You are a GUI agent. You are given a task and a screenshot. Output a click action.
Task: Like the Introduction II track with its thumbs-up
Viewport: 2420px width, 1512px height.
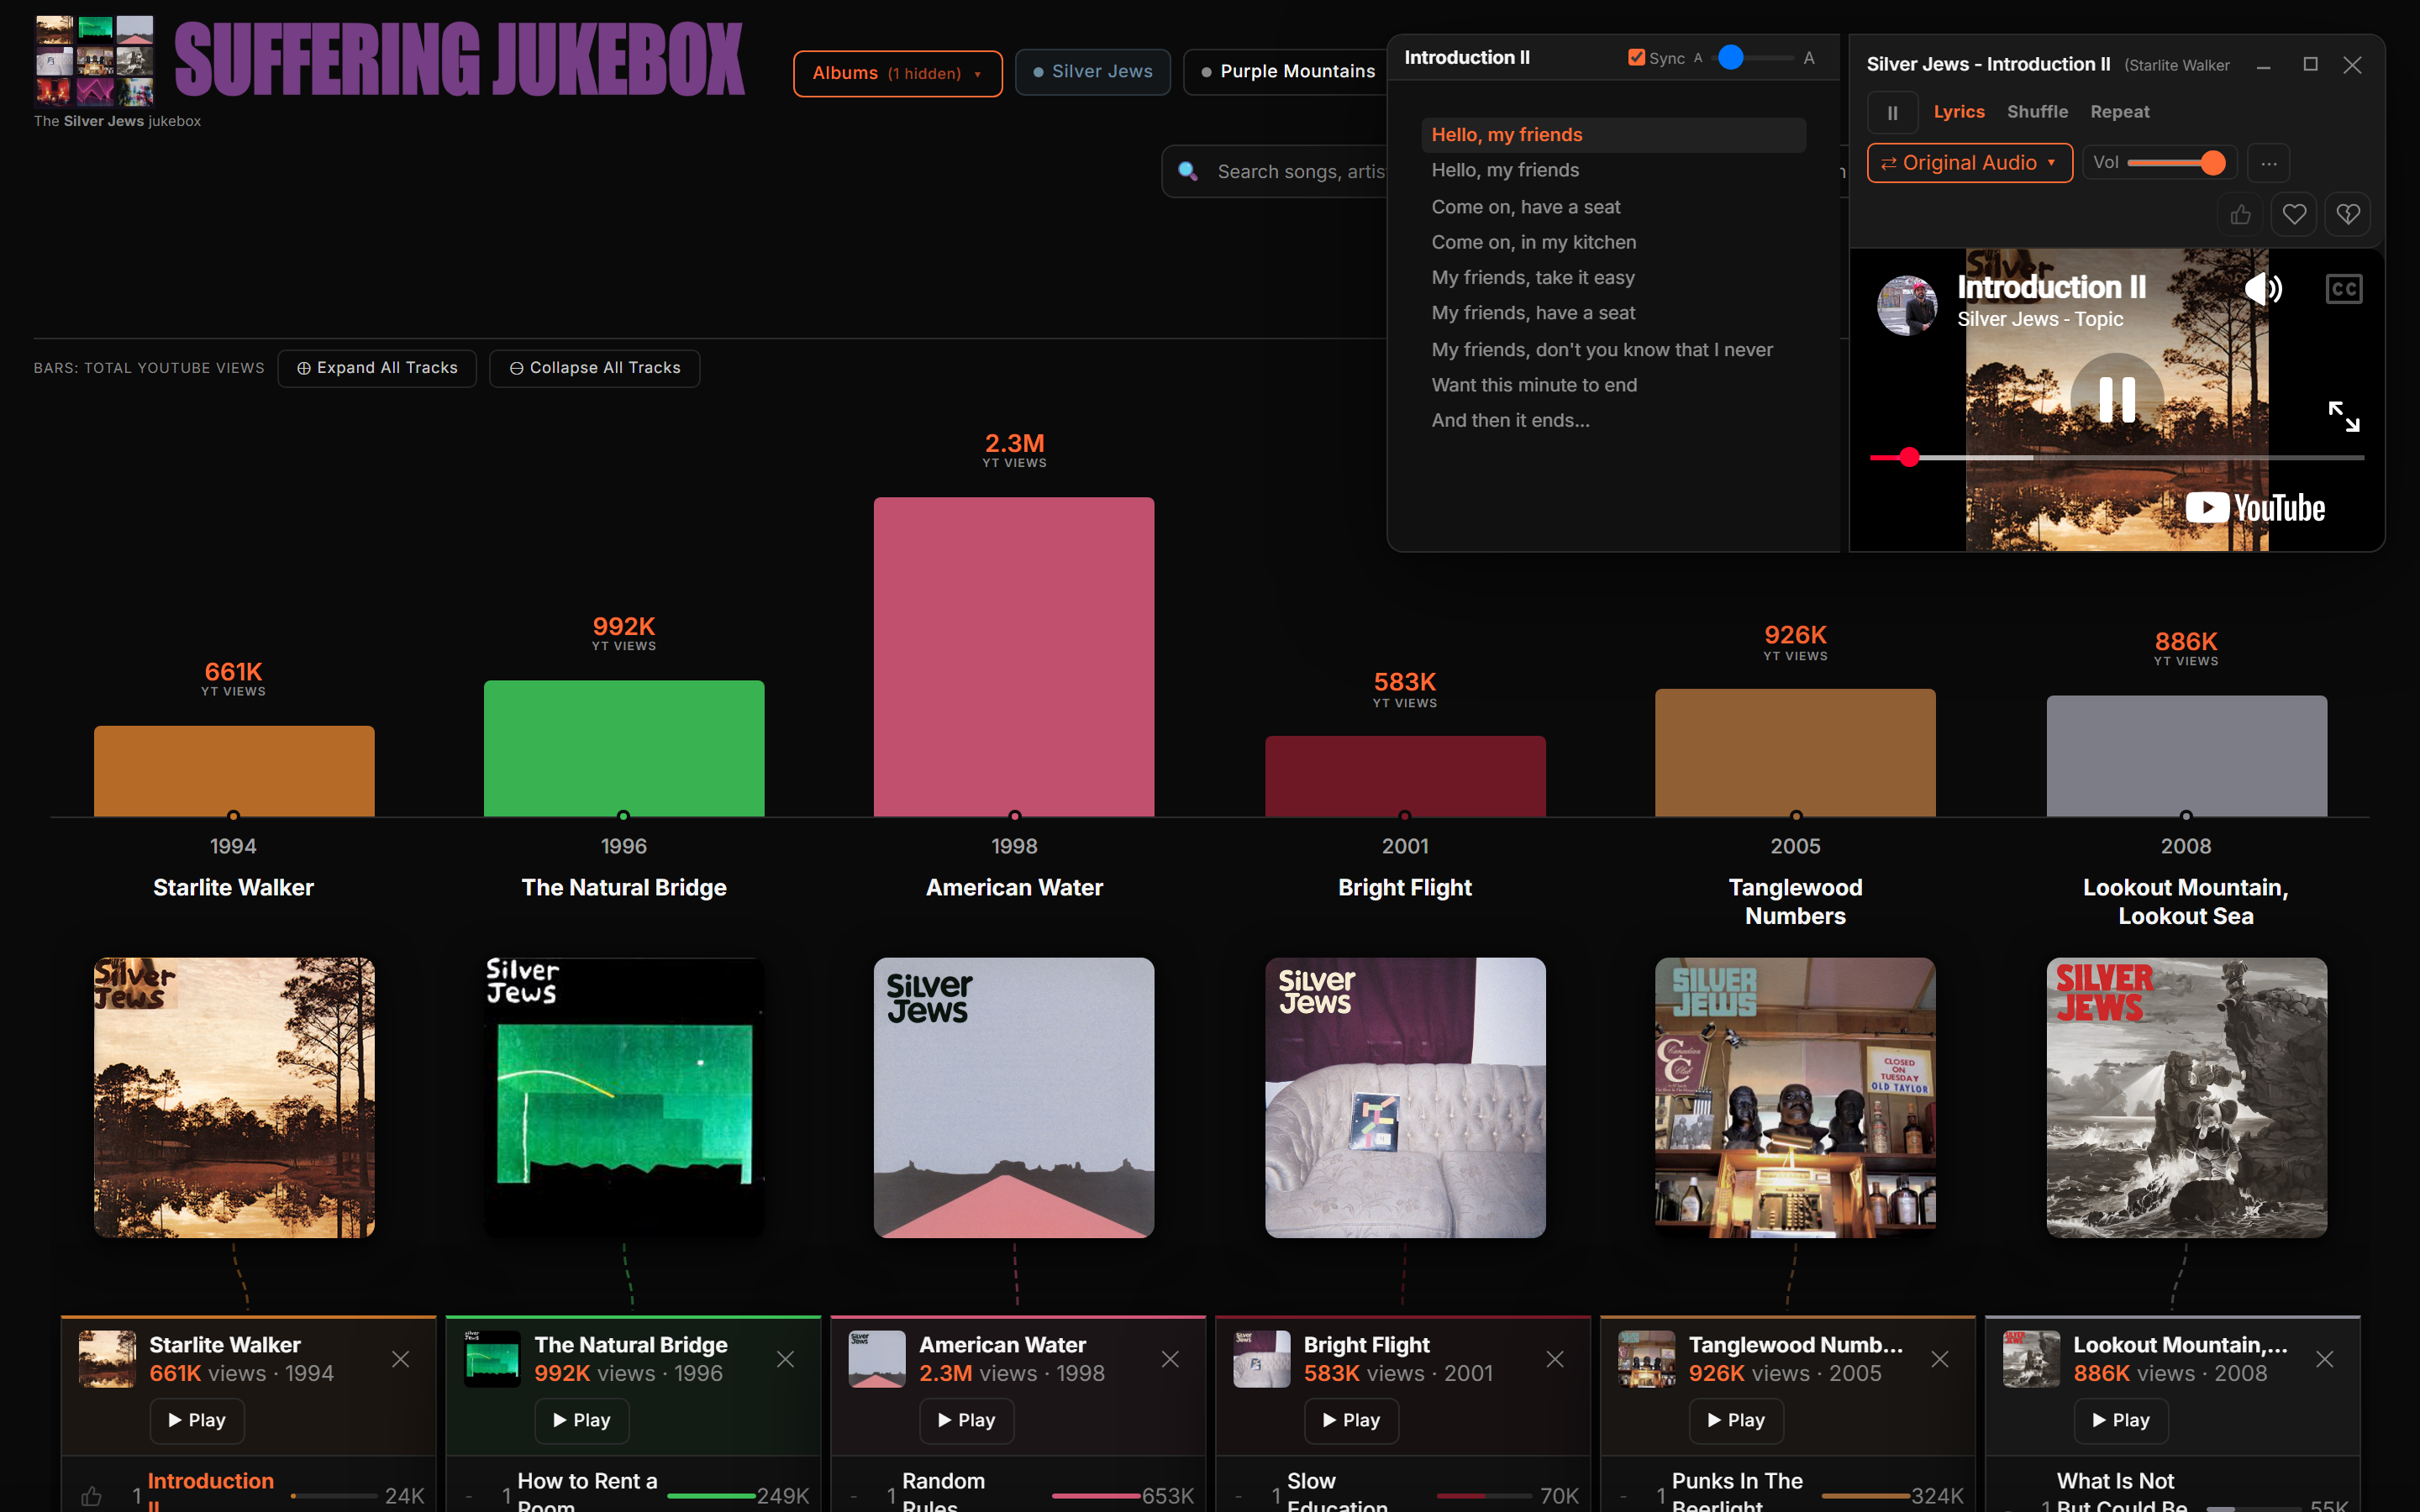91,1496
